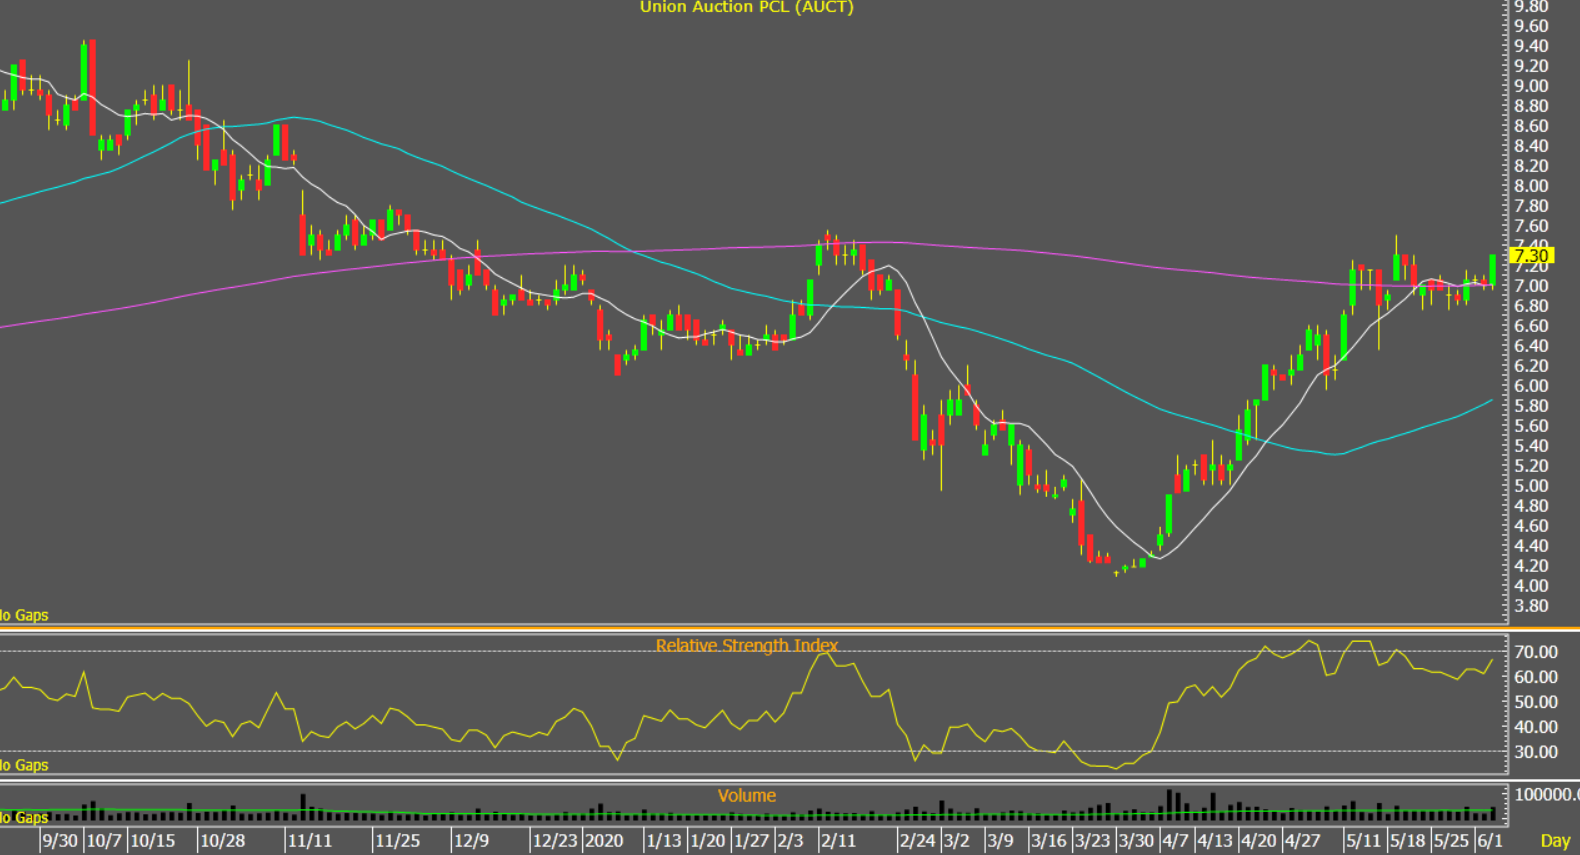Image resolution: width=1580 pixels, height=855 pixels.
Task: Click the 8.40 price axis label
Action: (x=1531, y=146)
